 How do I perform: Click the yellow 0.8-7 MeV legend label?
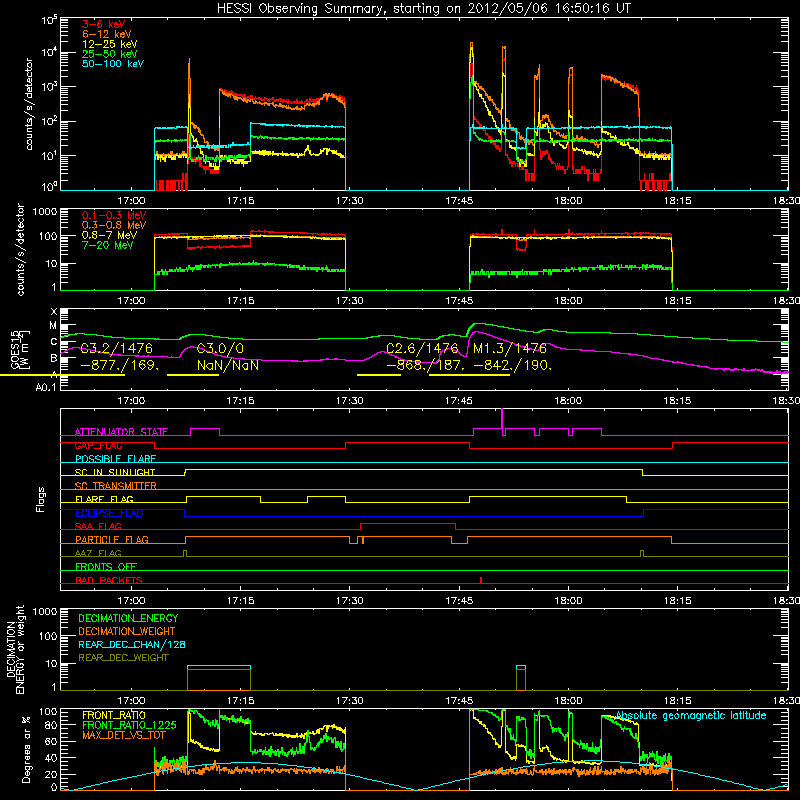pos(109,235)
